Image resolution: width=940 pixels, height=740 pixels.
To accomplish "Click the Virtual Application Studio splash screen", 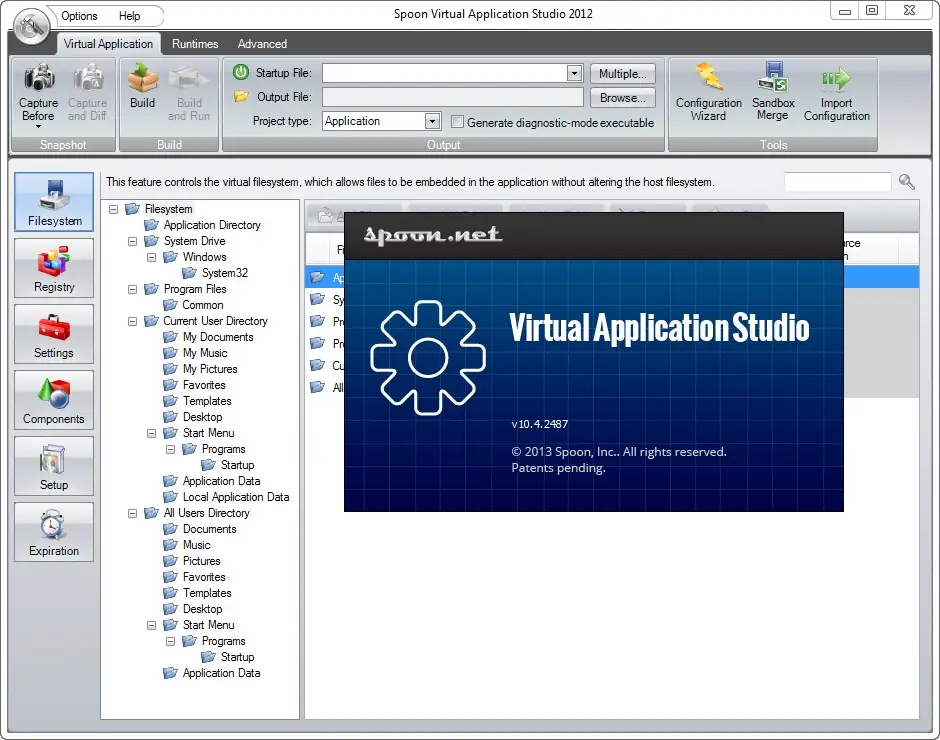I will [593, 362].
